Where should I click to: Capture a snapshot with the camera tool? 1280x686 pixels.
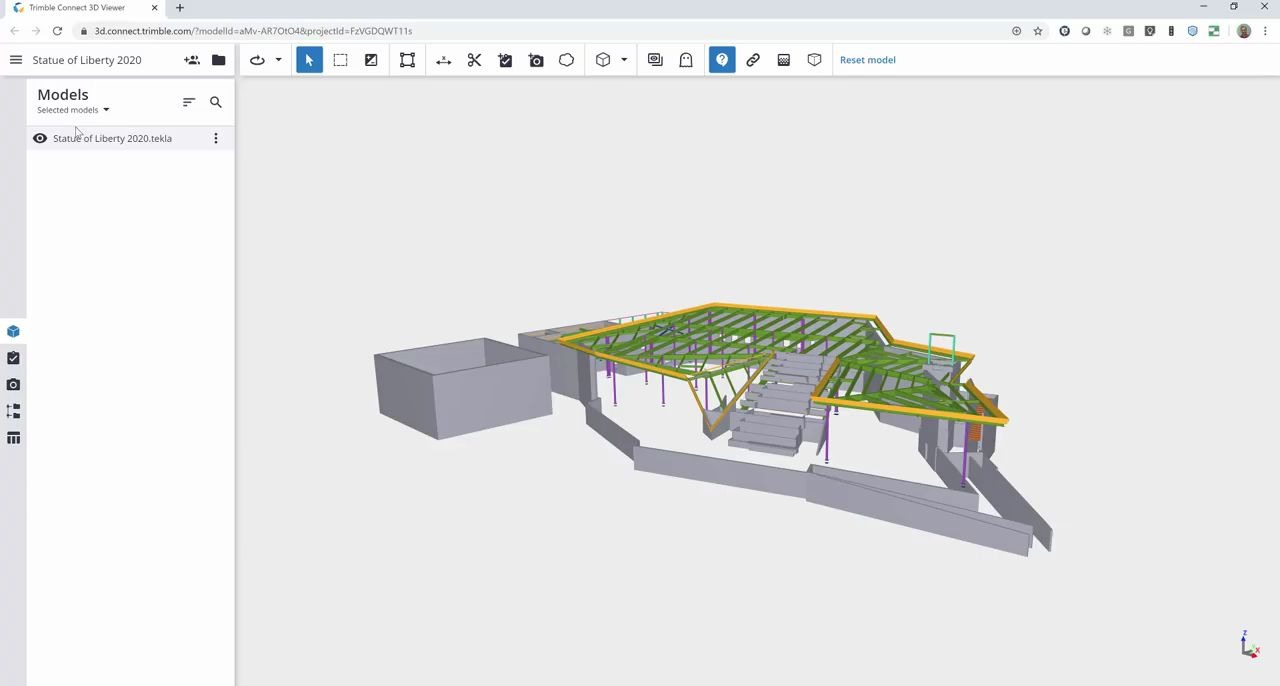(x=536, y=59)
